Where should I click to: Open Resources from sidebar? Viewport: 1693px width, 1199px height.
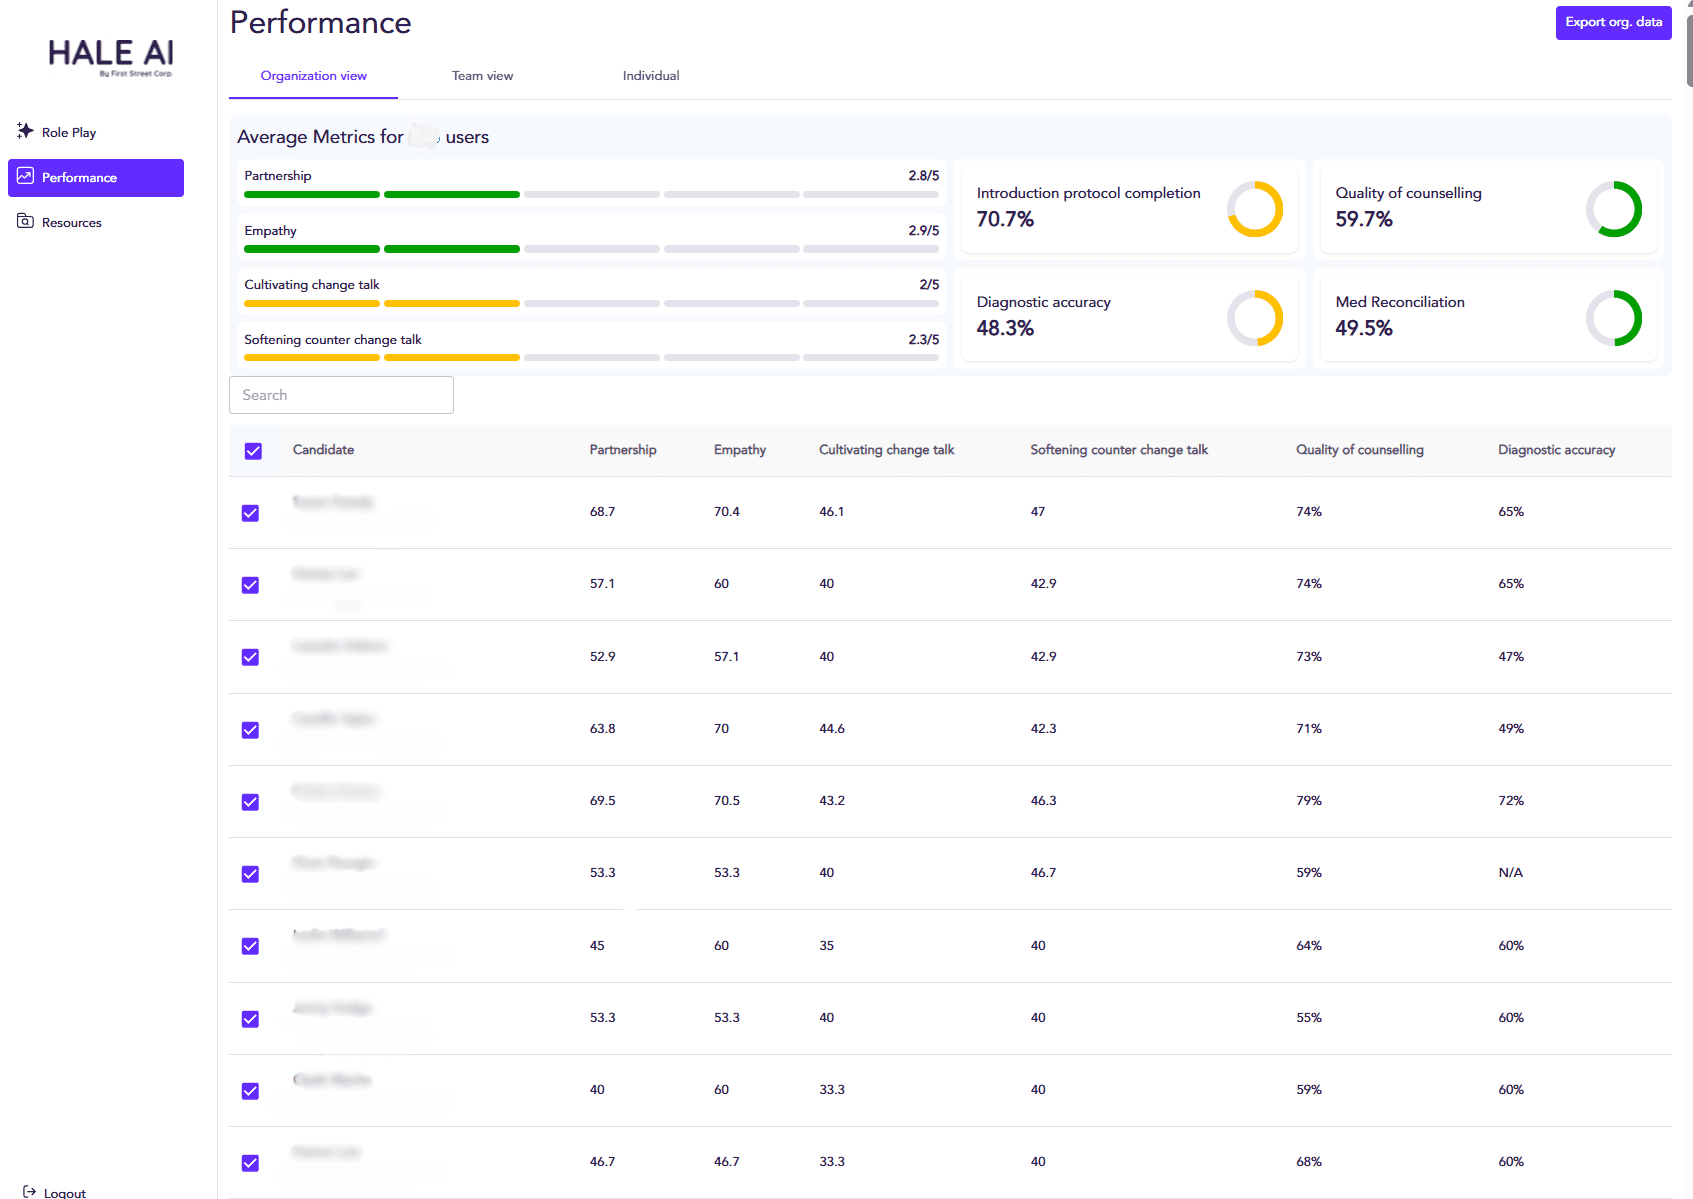tap(96, 222)
